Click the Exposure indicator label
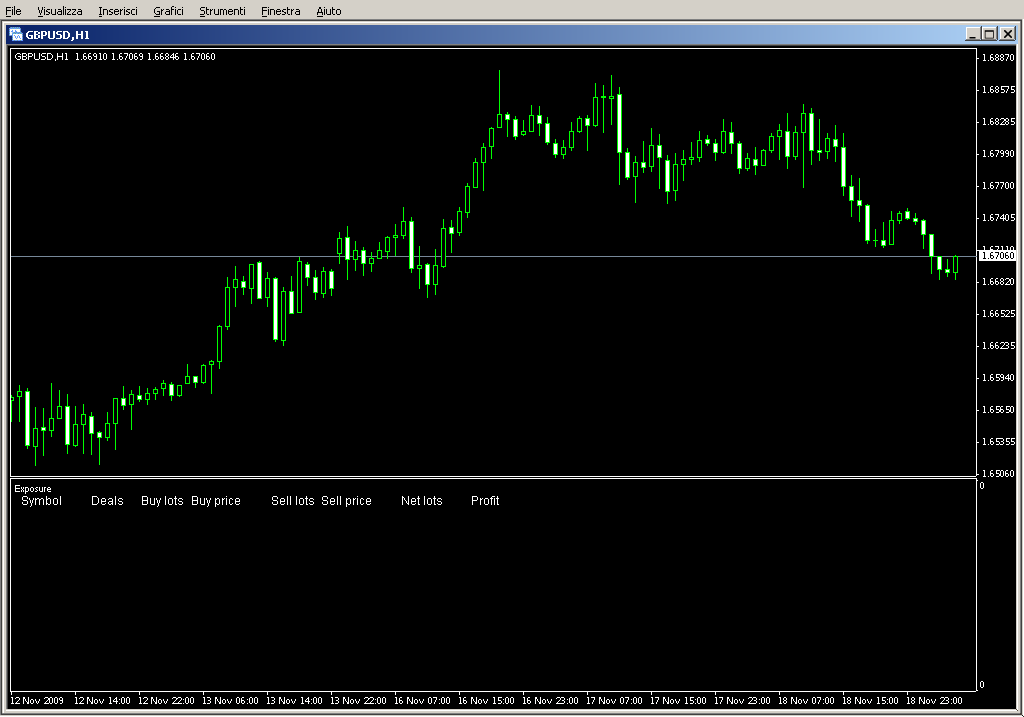This screenshot has width=1024, height=717. pos(33,489)
